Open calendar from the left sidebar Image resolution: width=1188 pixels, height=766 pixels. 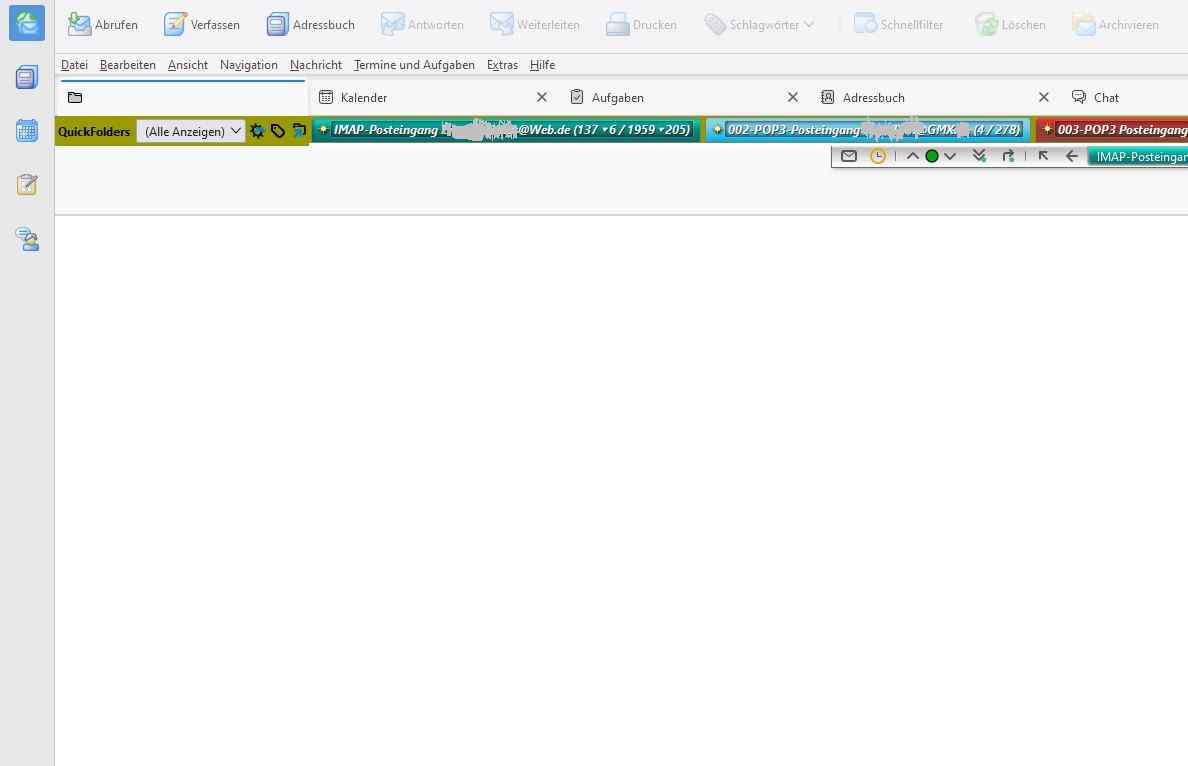[27, 130]
